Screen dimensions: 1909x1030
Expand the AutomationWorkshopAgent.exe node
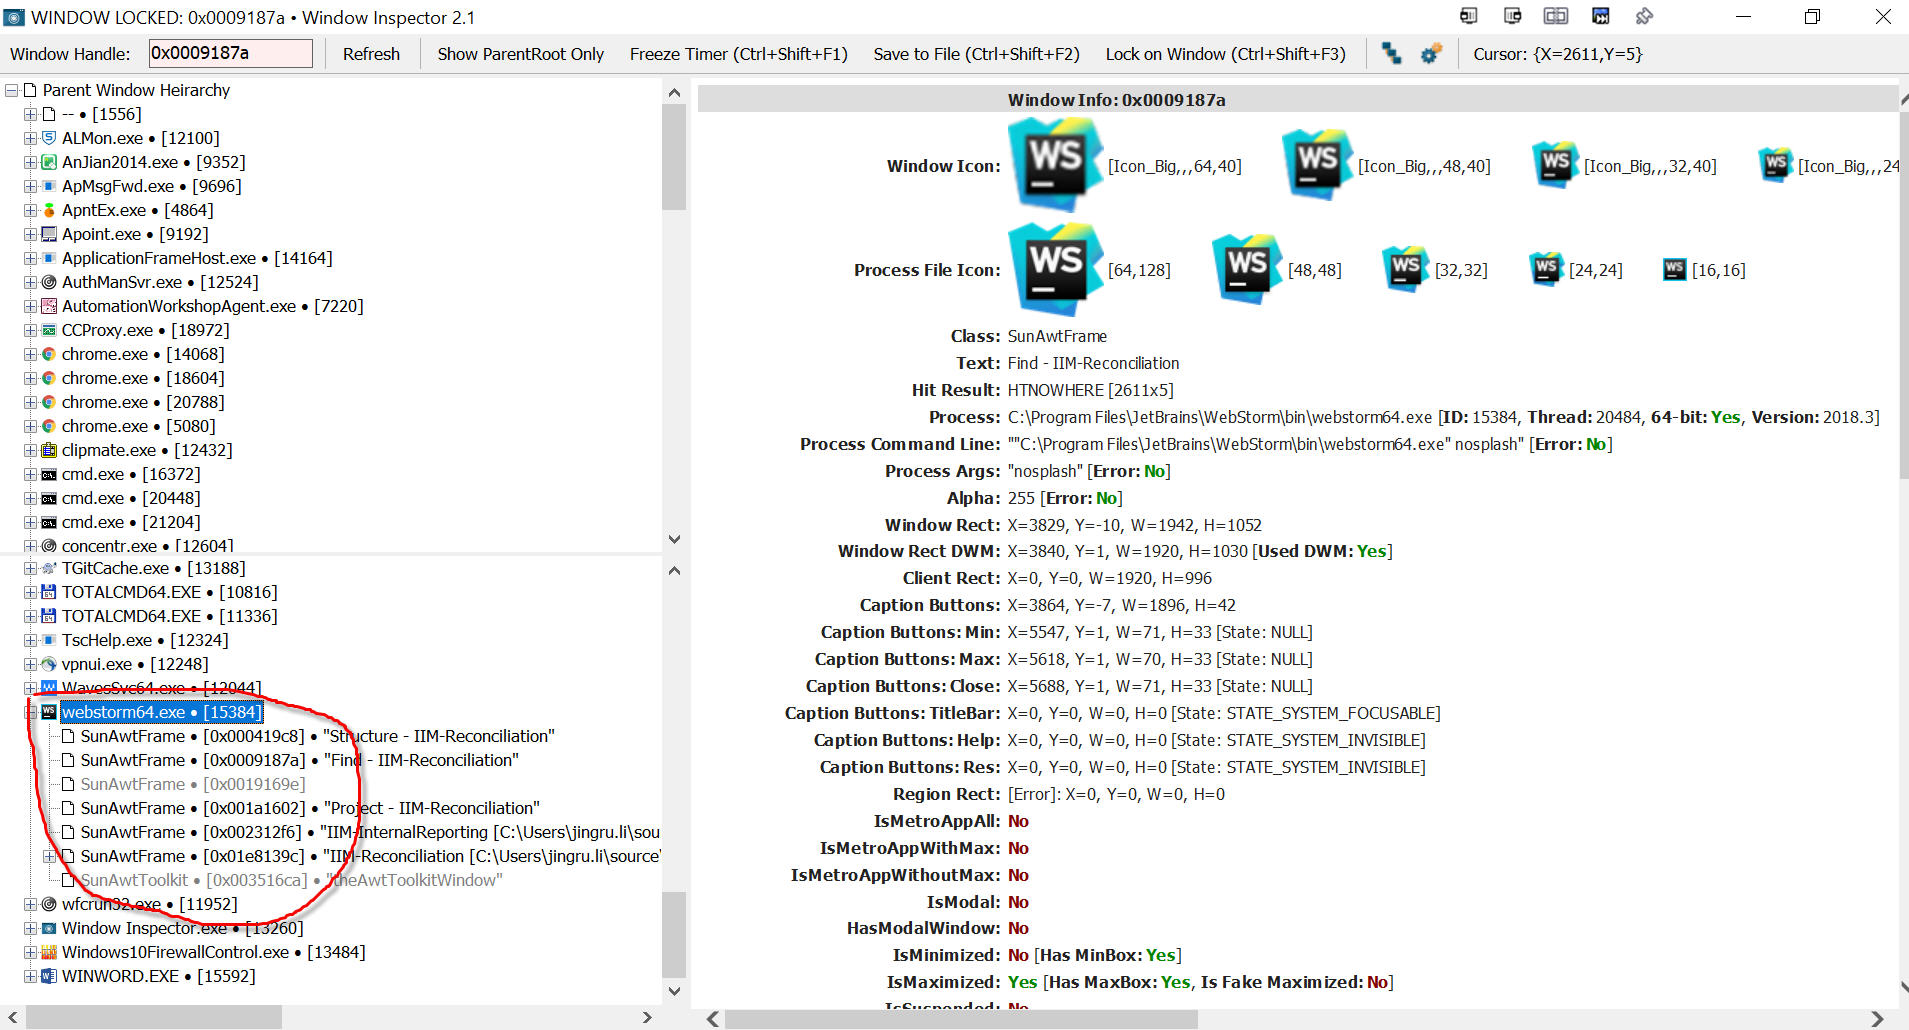coord(30,306)
